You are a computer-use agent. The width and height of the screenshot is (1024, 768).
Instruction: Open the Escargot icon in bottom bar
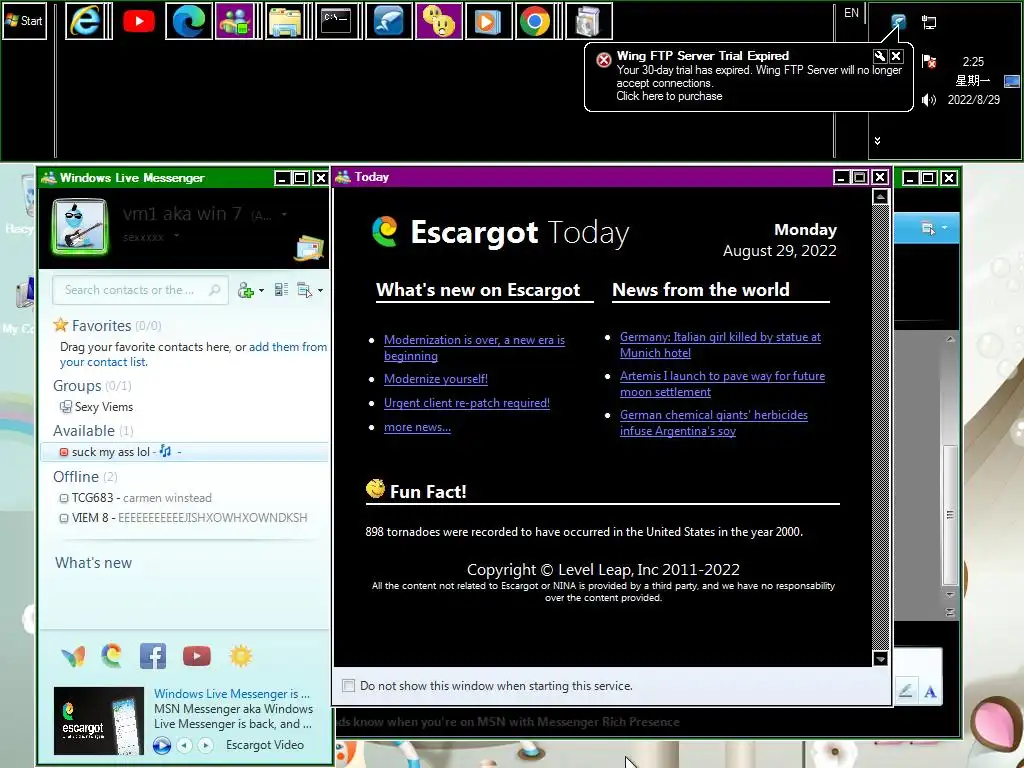[x=112, y=656]
